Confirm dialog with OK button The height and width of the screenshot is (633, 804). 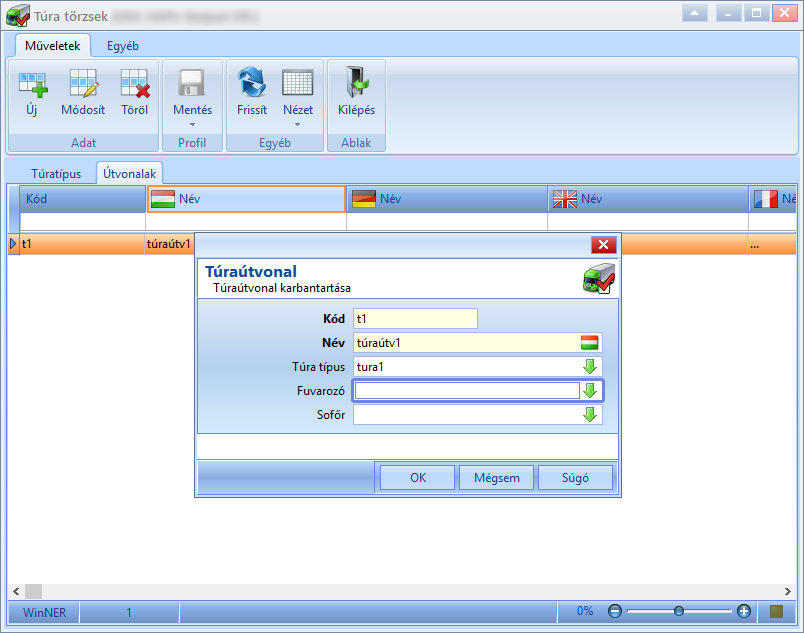(417, 478)
